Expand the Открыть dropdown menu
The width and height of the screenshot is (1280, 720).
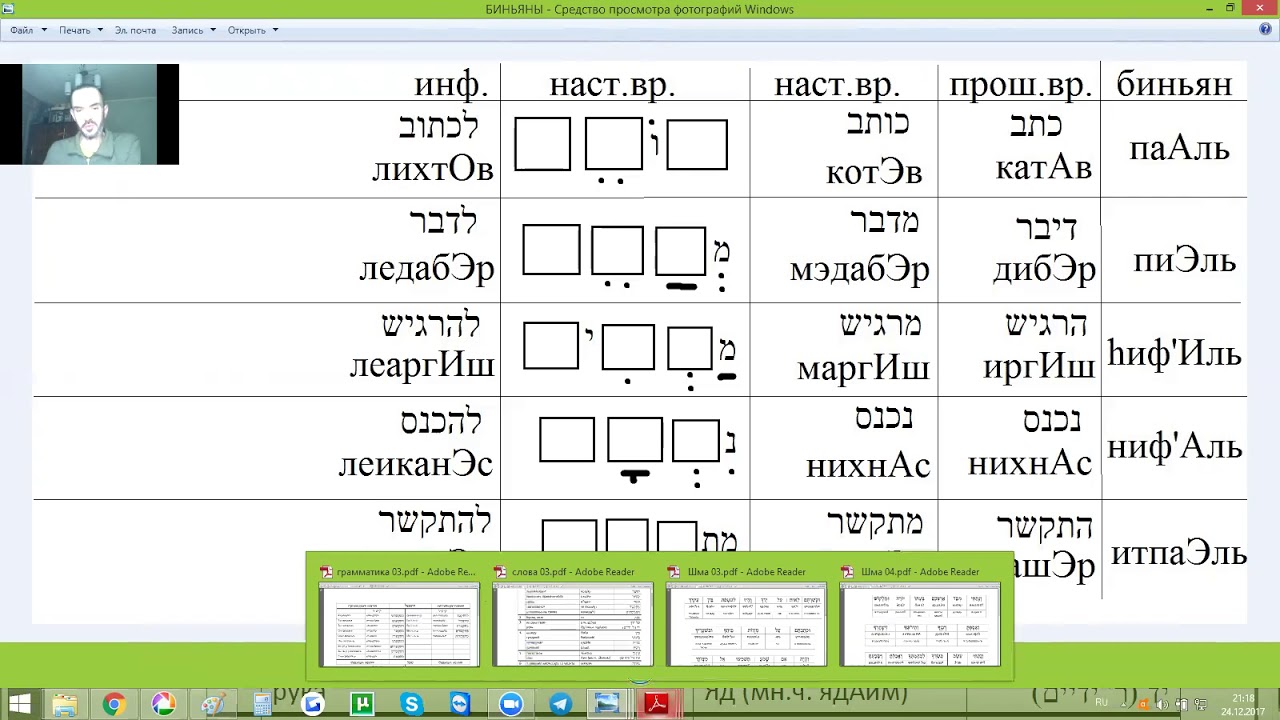252,30
